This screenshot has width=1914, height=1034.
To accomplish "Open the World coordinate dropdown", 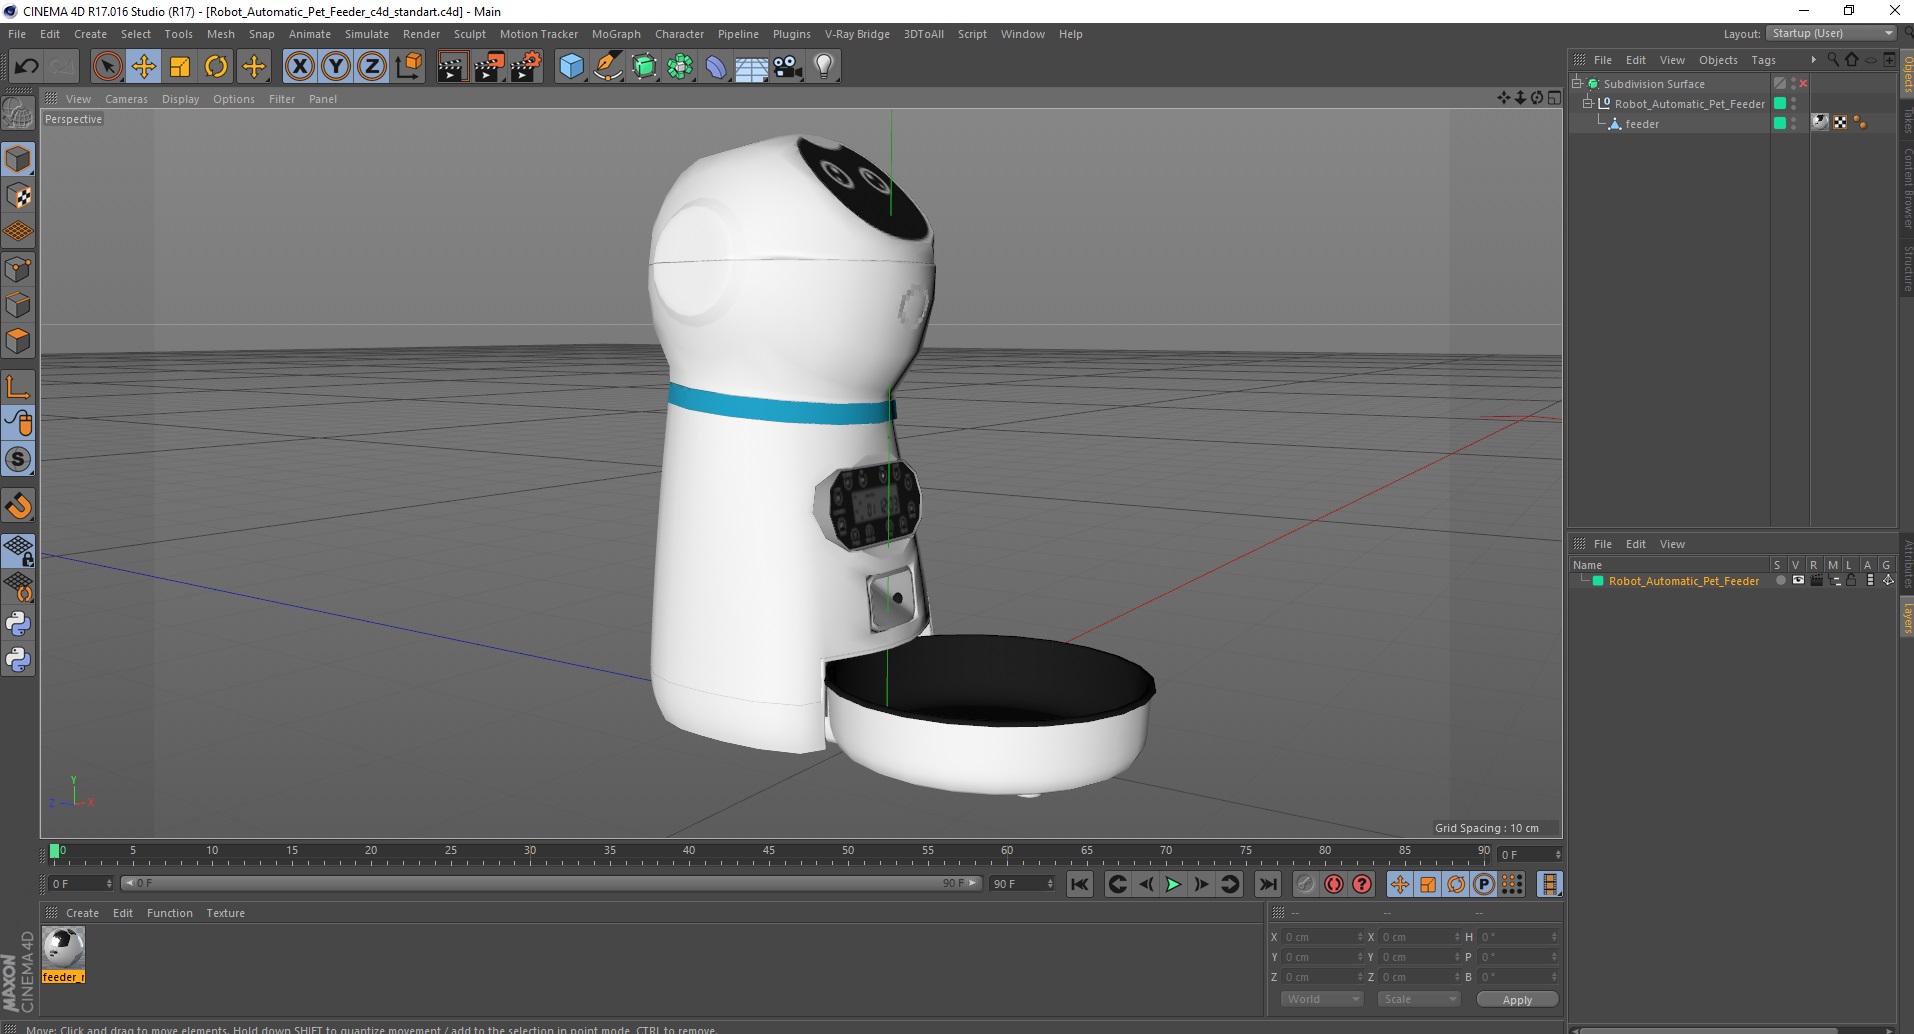I will (1322, 999).
